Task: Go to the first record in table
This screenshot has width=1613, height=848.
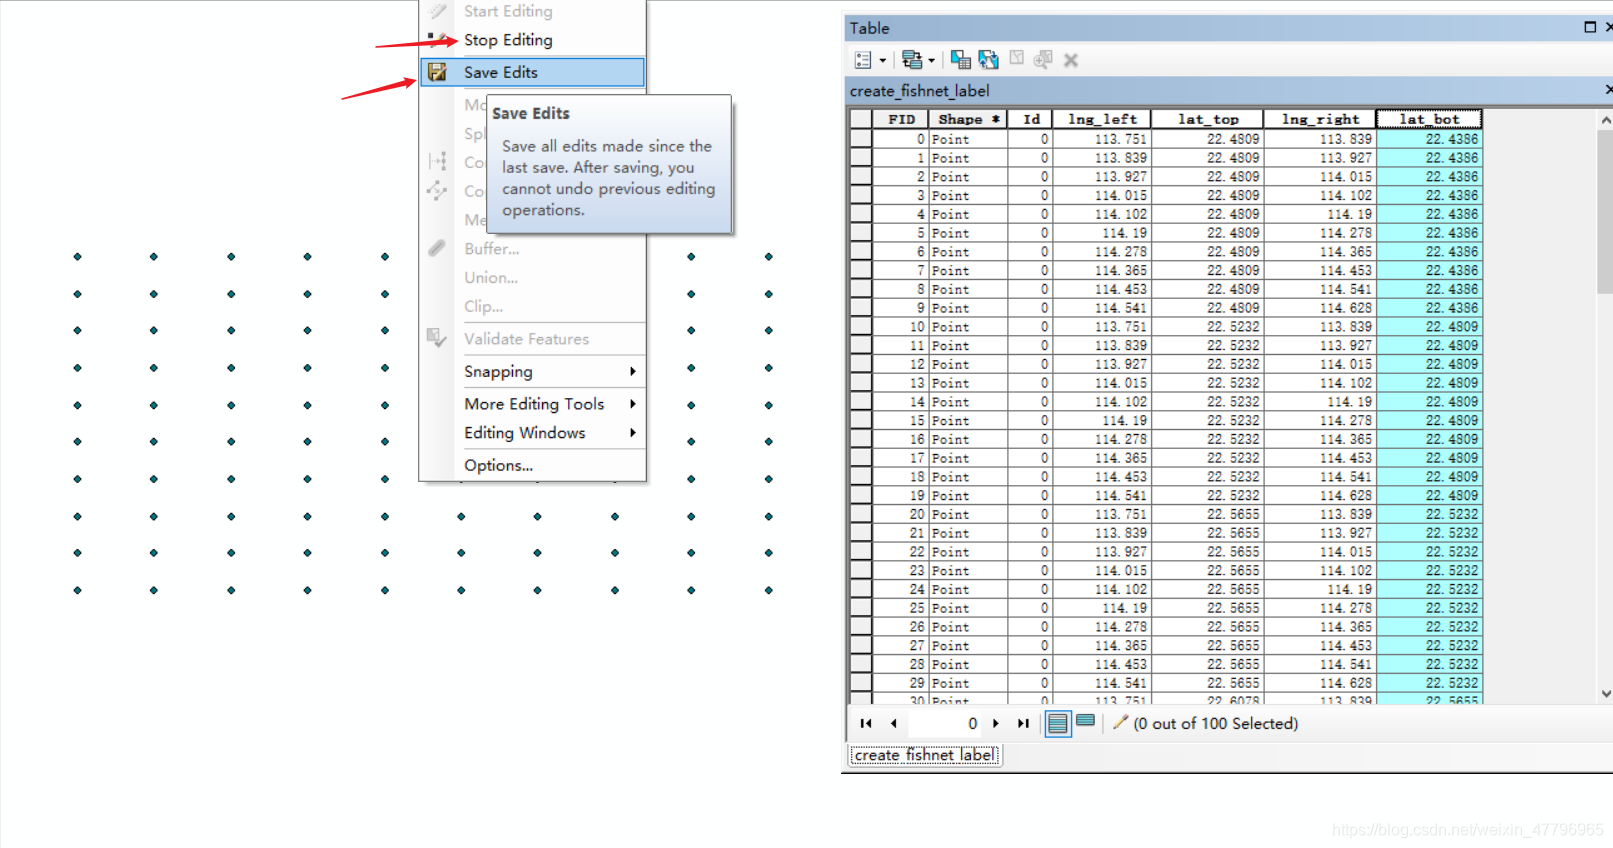Action: [x=866, y=723]
